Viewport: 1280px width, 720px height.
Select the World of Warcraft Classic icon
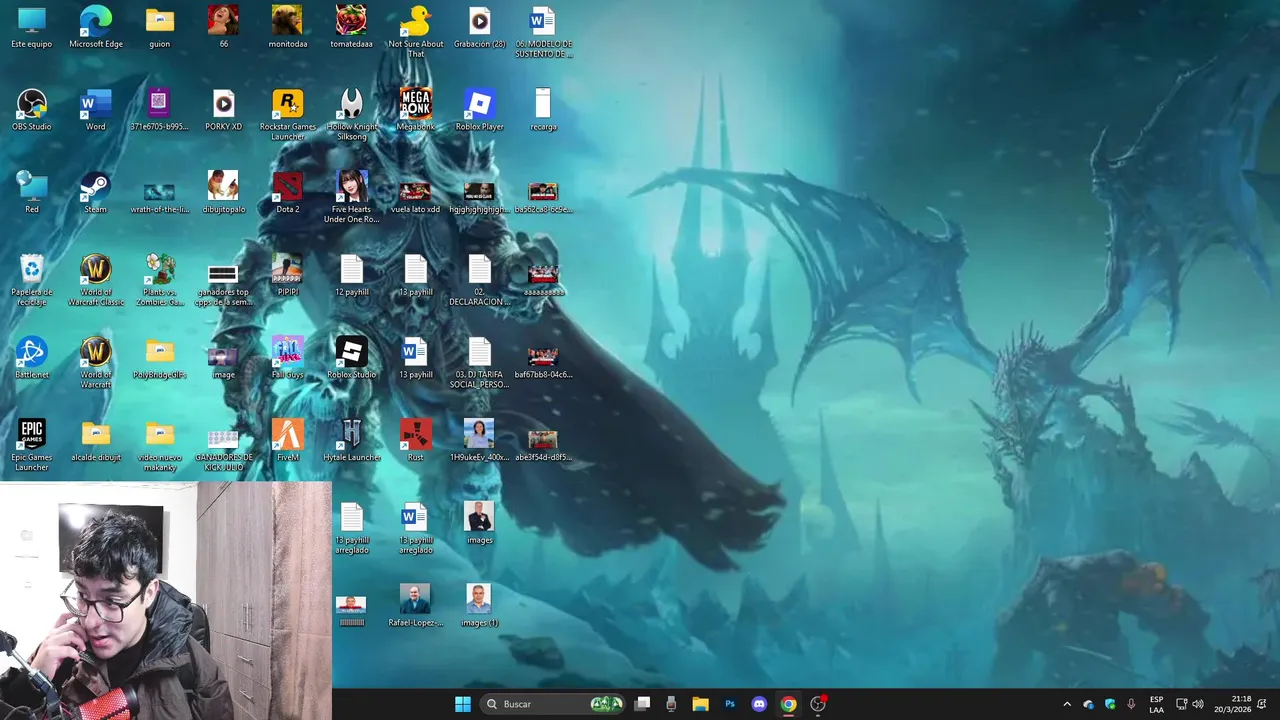(96, 280)
